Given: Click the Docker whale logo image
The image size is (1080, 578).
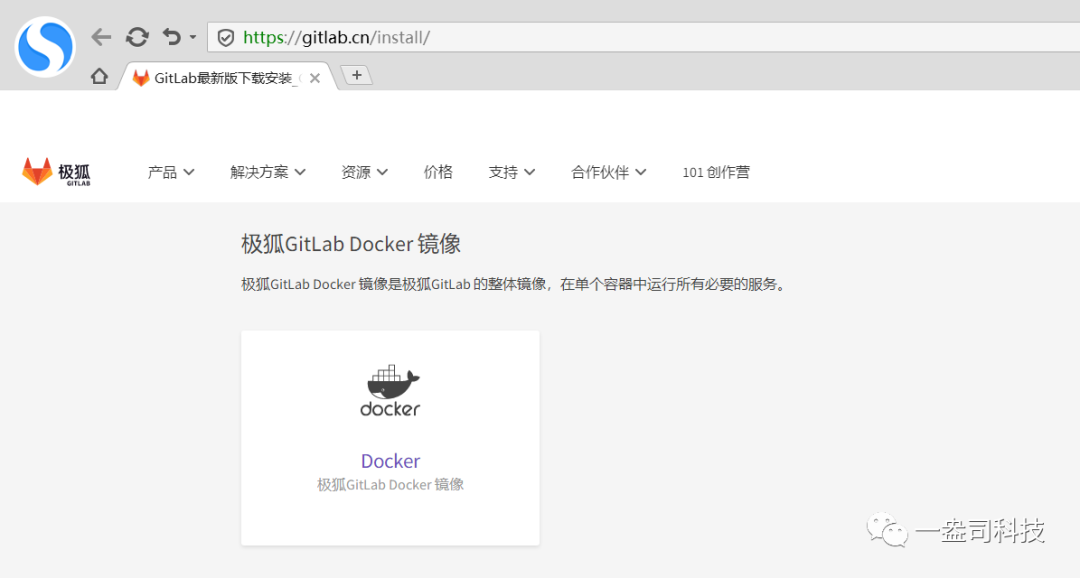Looking at the screenshot, I should pyautogui.click(x=391, y=391).
